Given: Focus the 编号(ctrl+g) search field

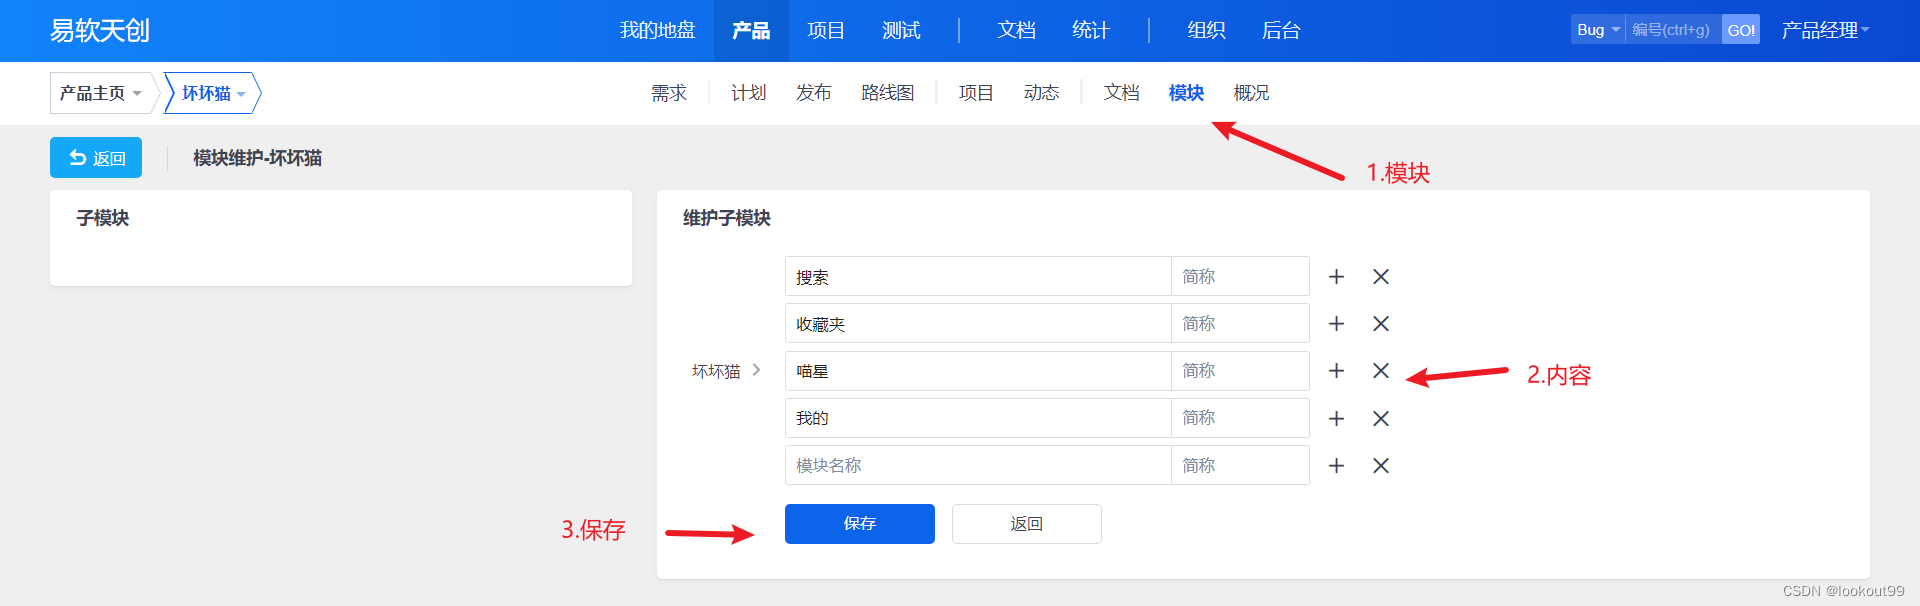Looking at the screenshot, I should (1673, 30).
